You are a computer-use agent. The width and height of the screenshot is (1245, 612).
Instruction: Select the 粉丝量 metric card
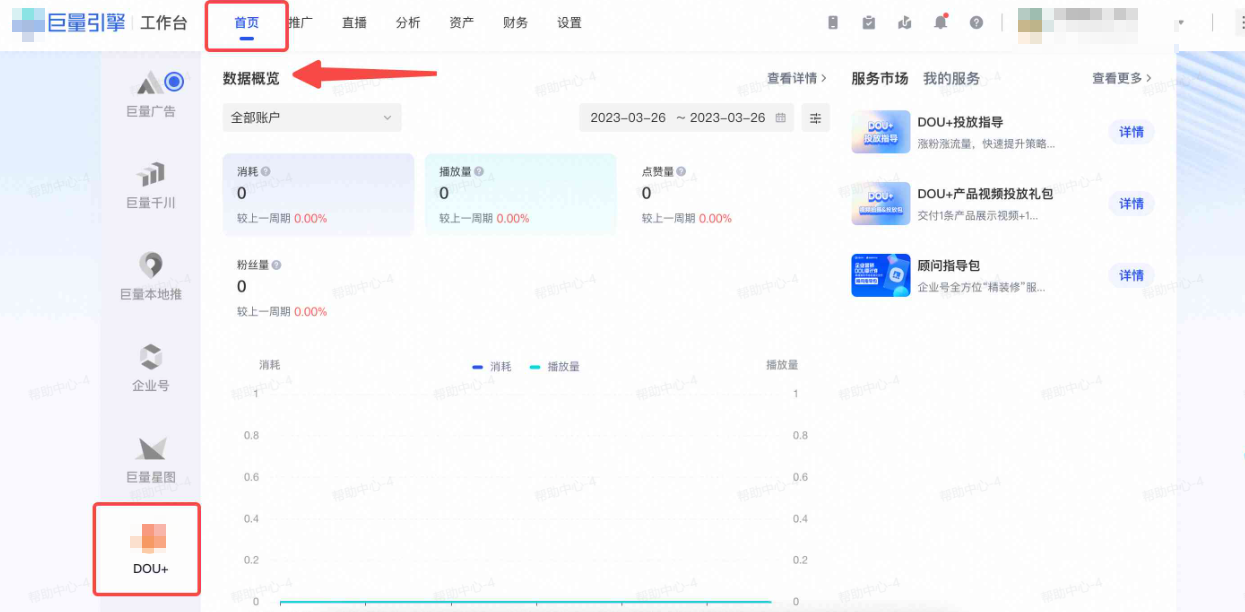click(318, 288)
